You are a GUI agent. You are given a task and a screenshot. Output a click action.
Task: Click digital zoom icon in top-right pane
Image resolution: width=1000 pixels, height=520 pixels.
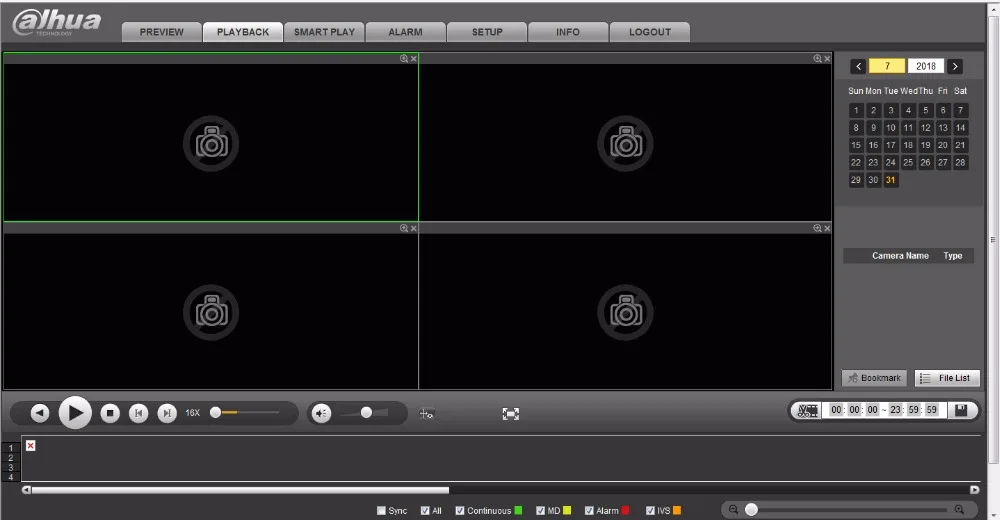click(817, 59)
